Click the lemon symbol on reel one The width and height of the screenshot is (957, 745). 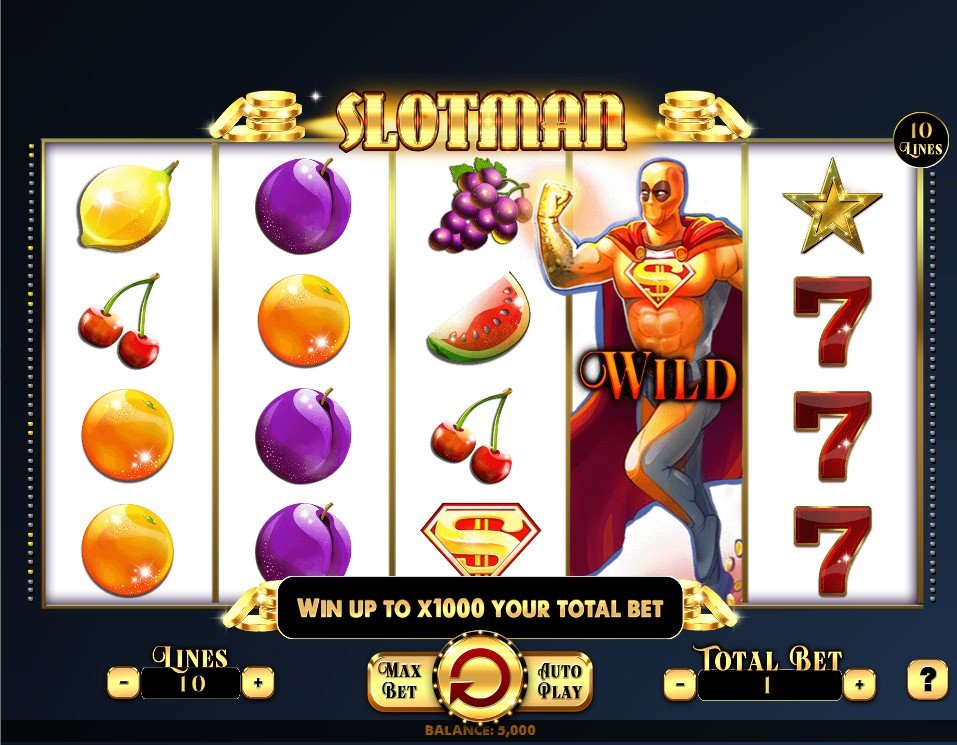[127, 206]
